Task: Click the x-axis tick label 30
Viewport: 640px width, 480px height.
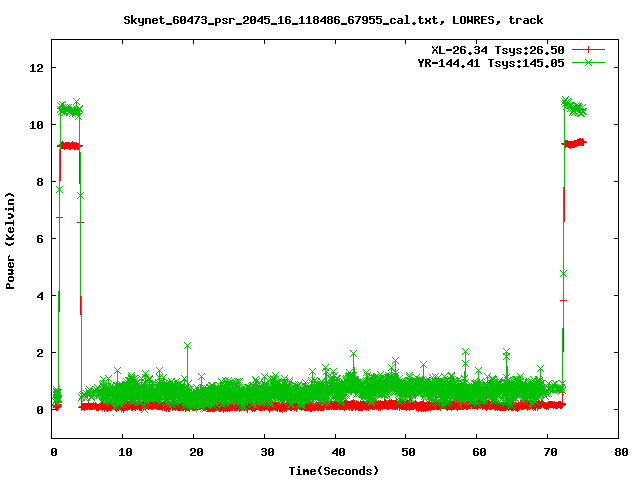Action: click(267, 452)
